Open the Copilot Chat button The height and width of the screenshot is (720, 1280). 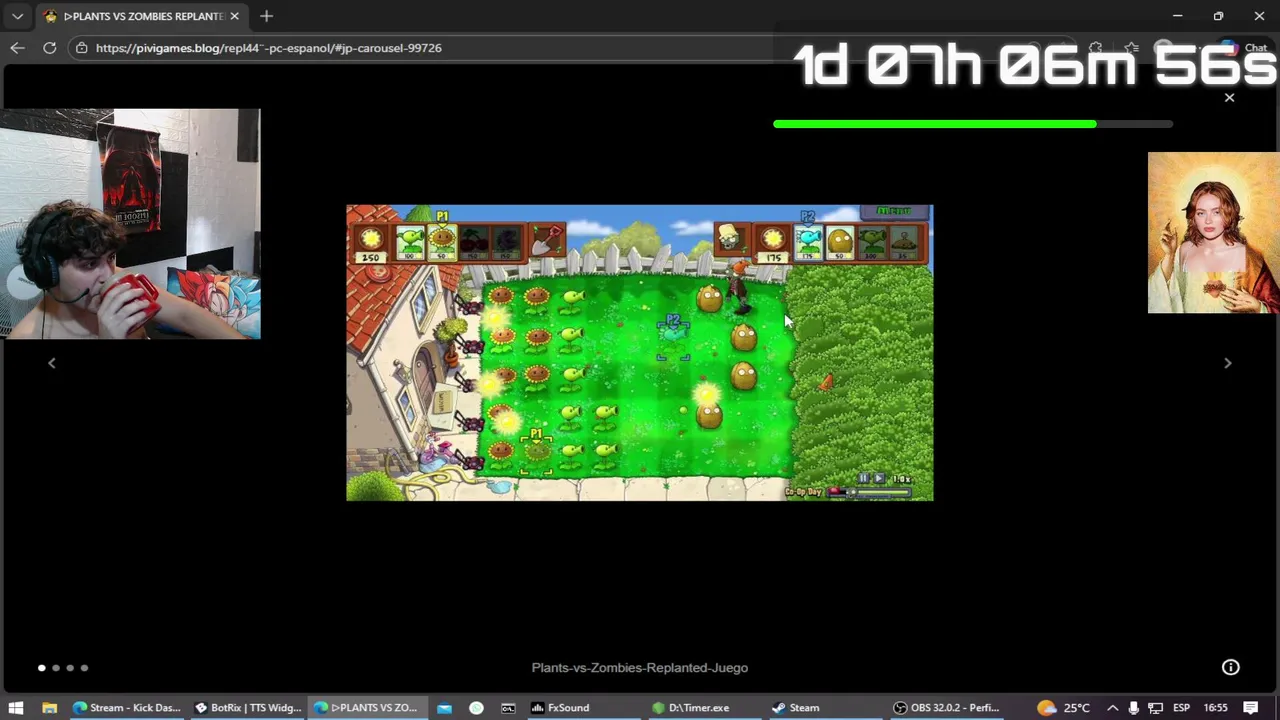[1244, 47]
